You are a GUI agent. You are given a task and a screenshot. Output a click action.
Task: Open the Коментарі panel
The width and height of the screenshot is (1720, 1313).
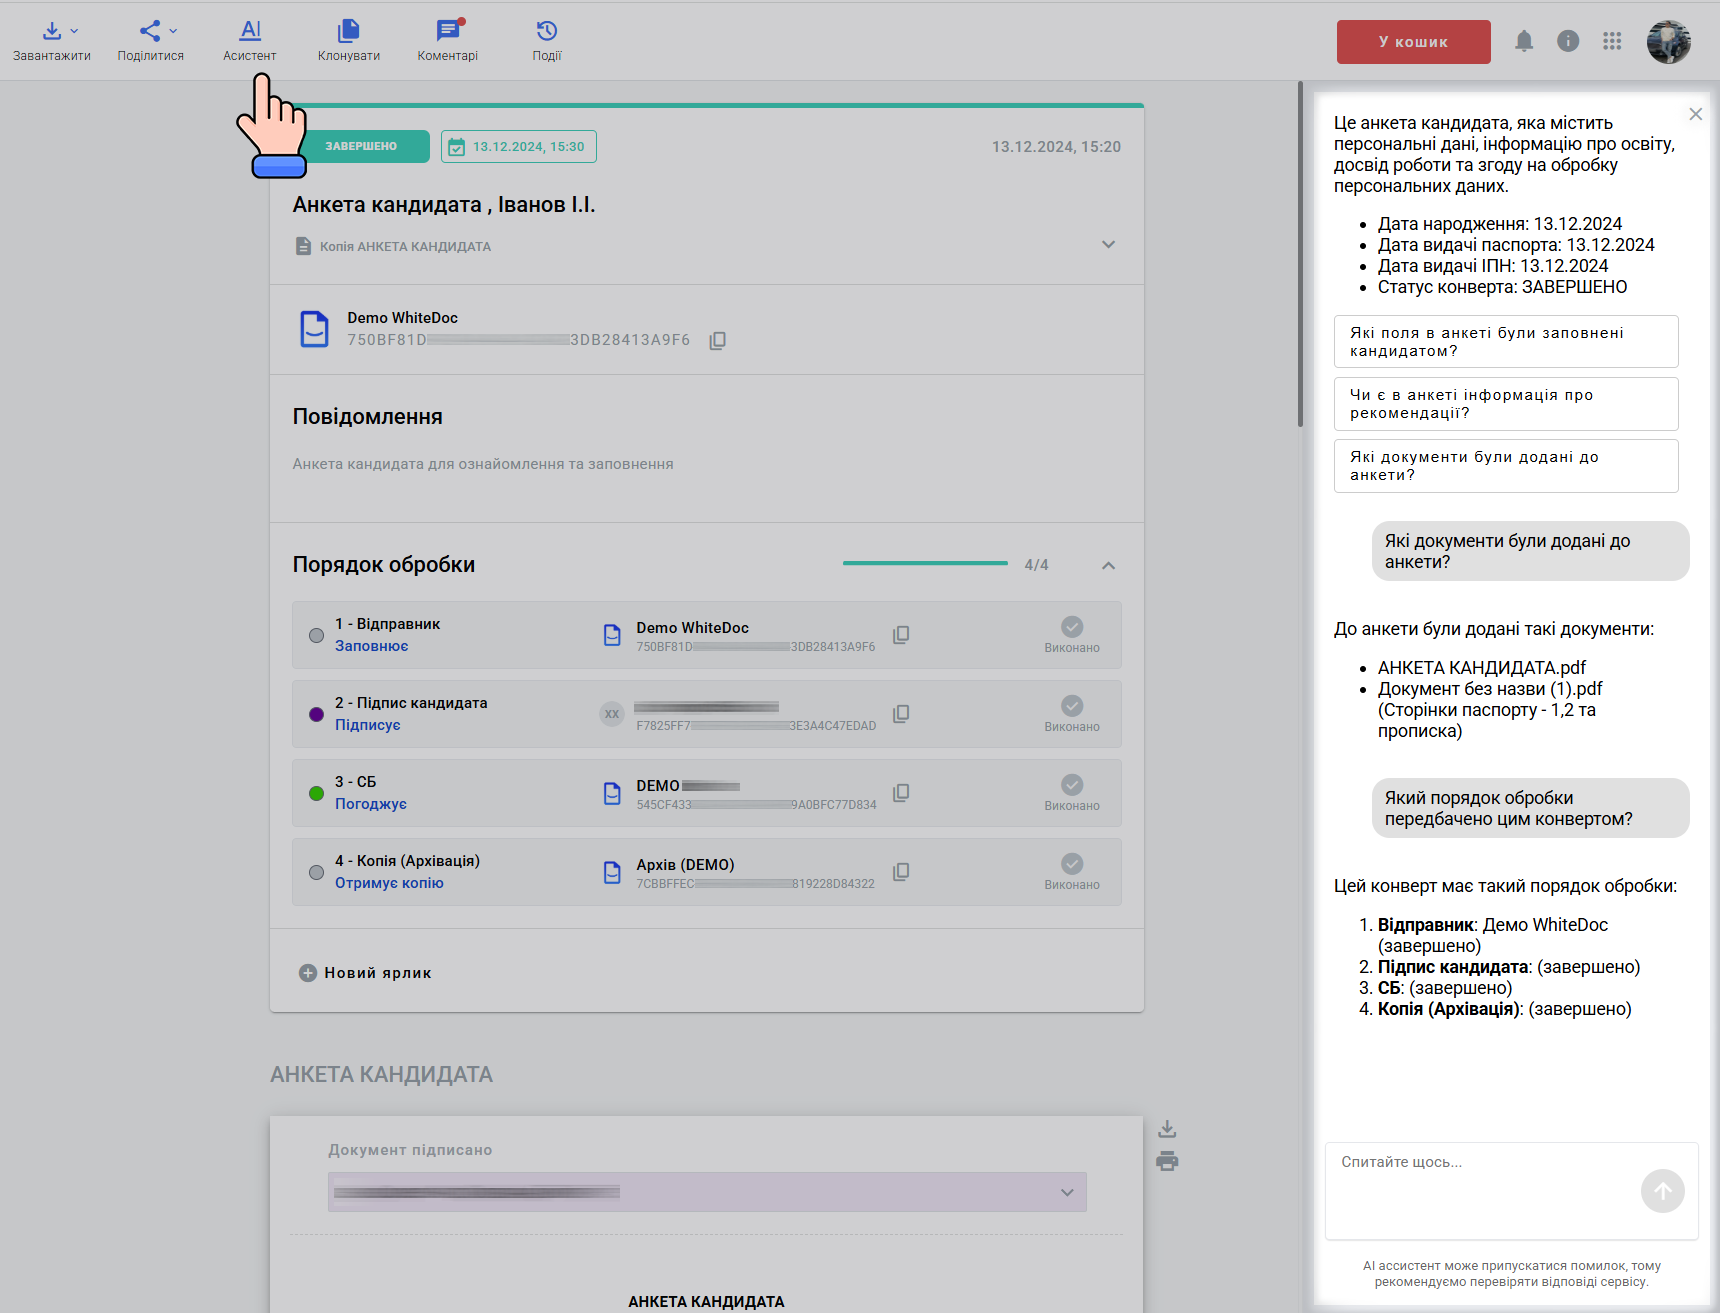point(447,41)
